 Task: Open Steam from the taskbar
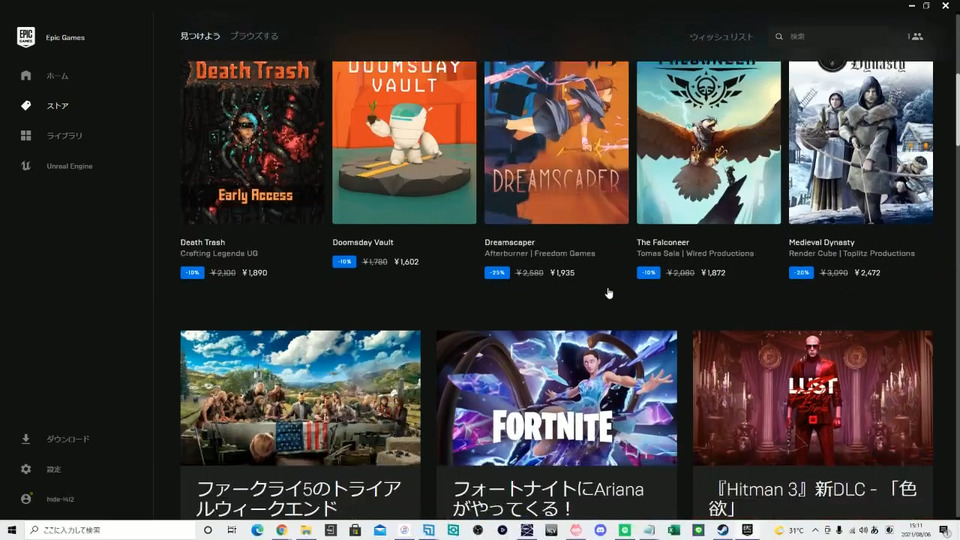click(722, 530)
